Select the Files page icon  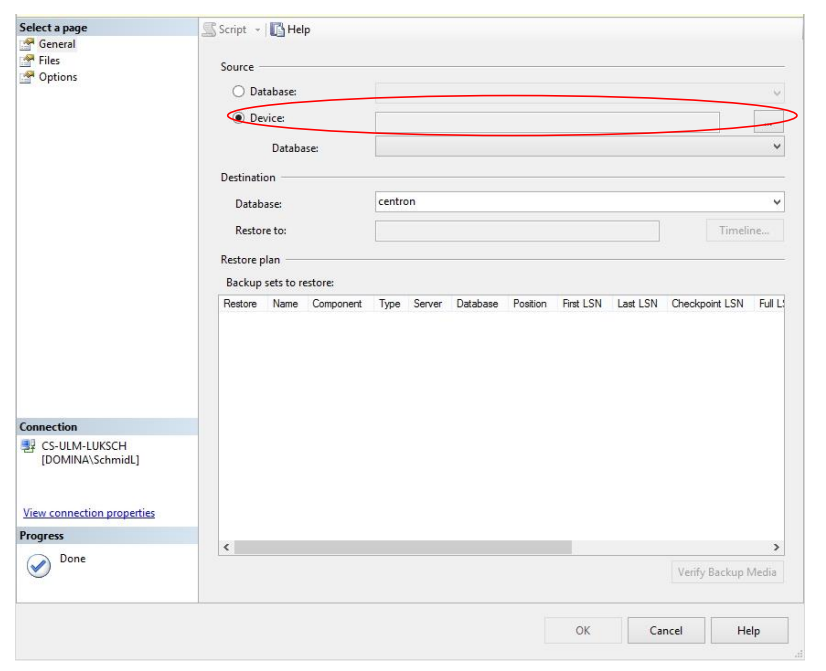[x=27, y=61]
